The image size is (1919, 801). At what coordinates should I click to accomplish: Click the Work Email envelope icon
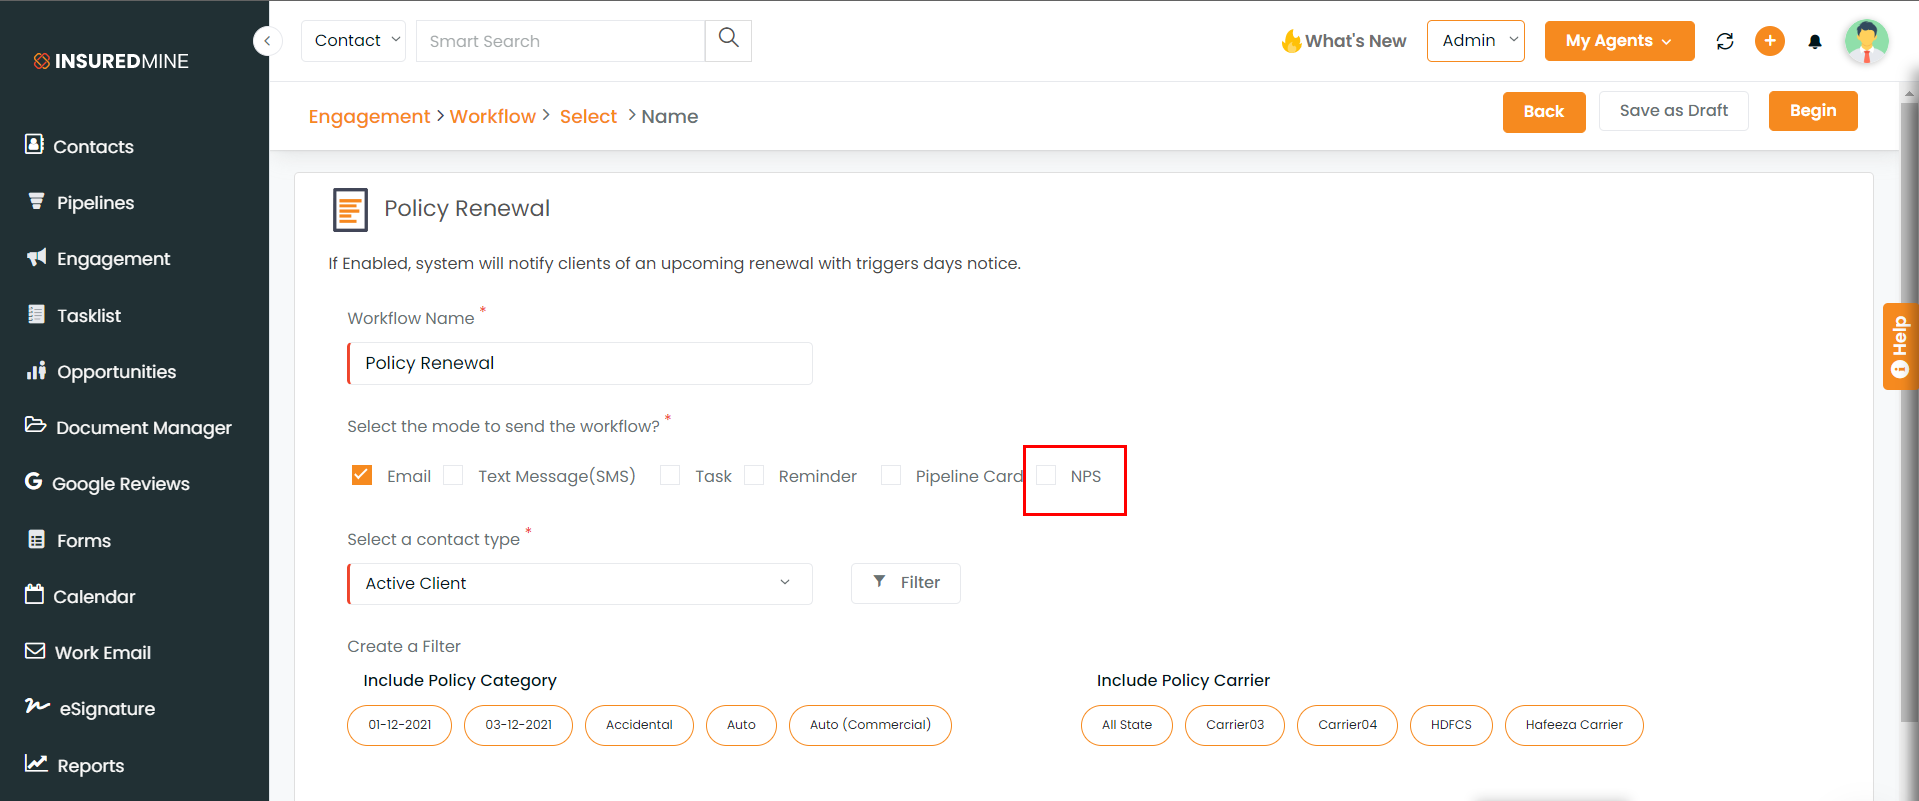point(35,651)
